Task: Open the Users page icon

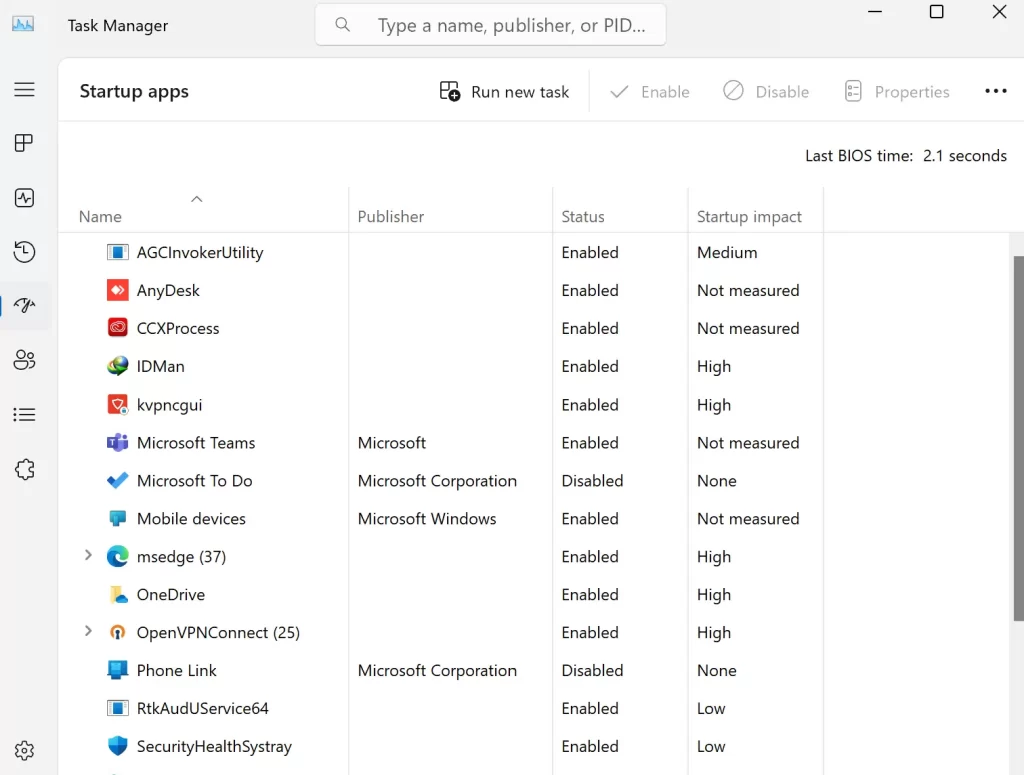Action: 24,360
